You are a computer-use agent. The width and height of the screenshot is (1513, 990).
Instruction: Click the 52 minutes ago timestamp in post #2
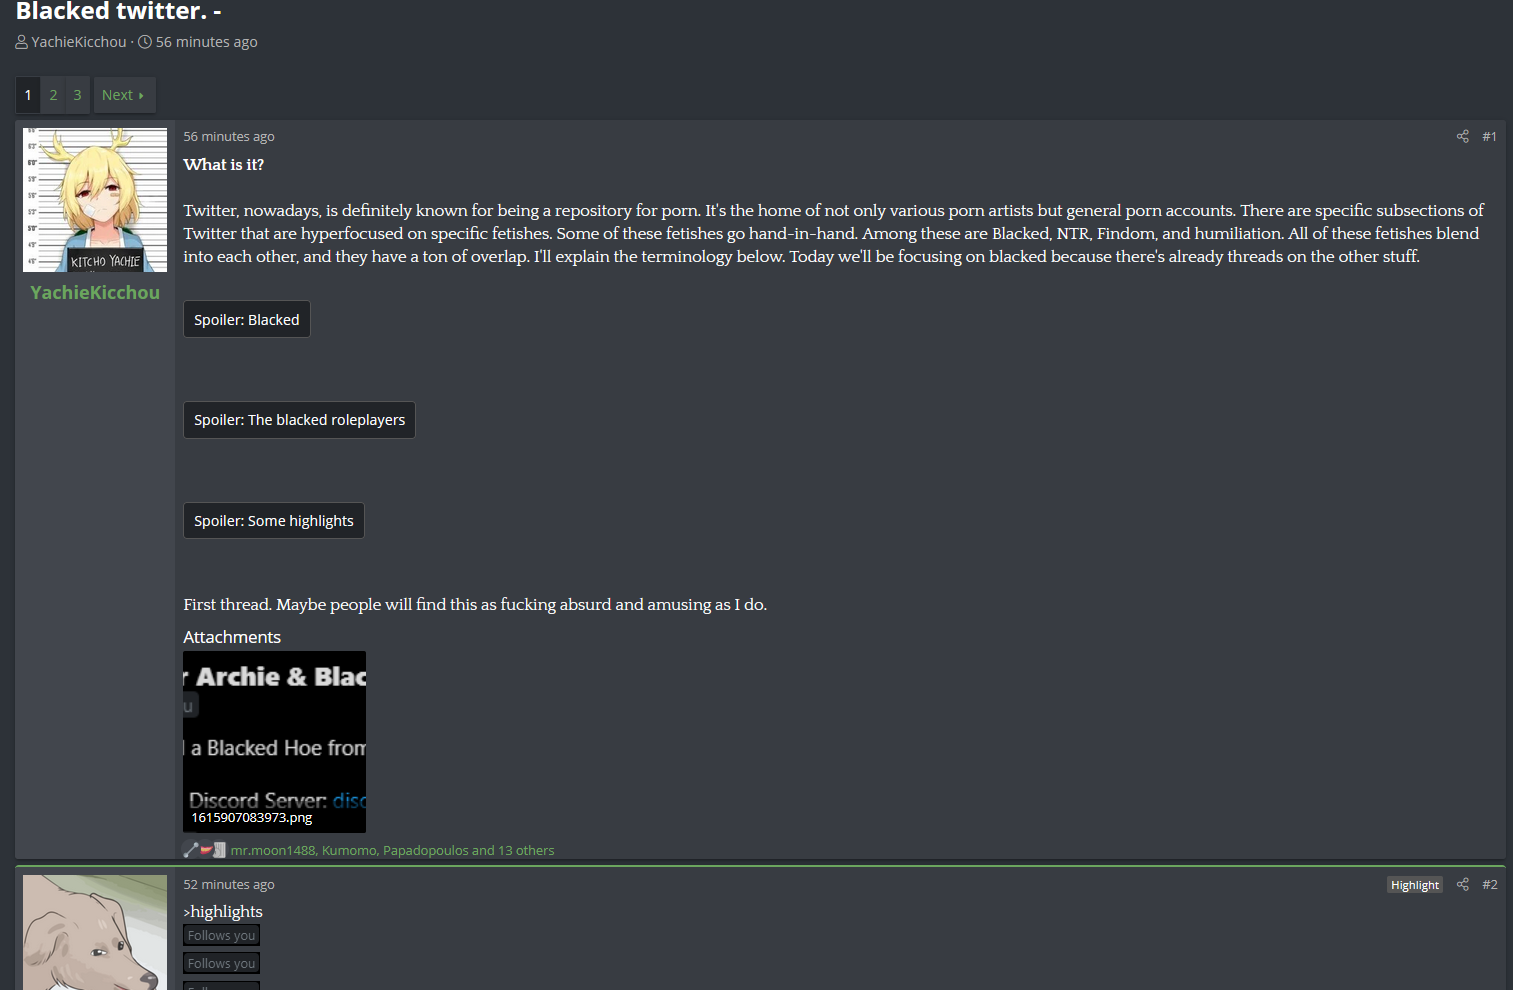(x=229, y=885)
